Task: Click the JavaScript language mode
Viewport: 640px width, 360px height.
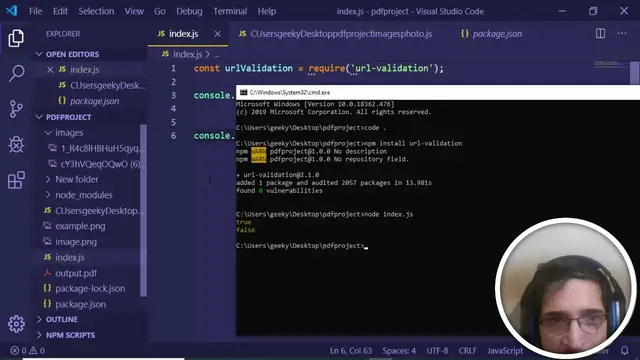Action: pos(505,351)
